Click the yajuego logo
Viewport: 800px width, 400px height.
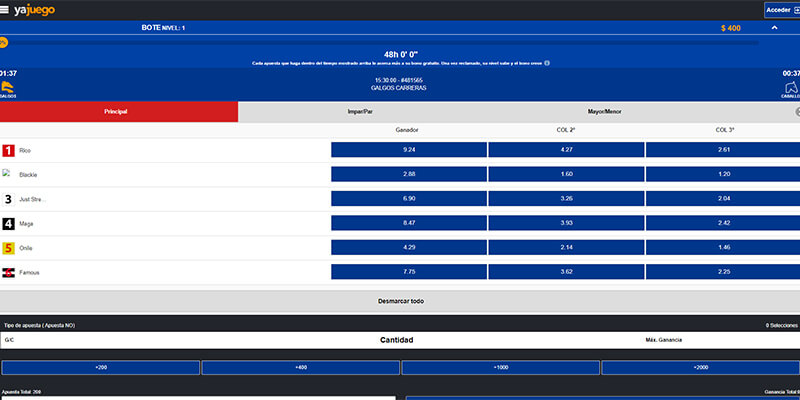tap(34, 10)
